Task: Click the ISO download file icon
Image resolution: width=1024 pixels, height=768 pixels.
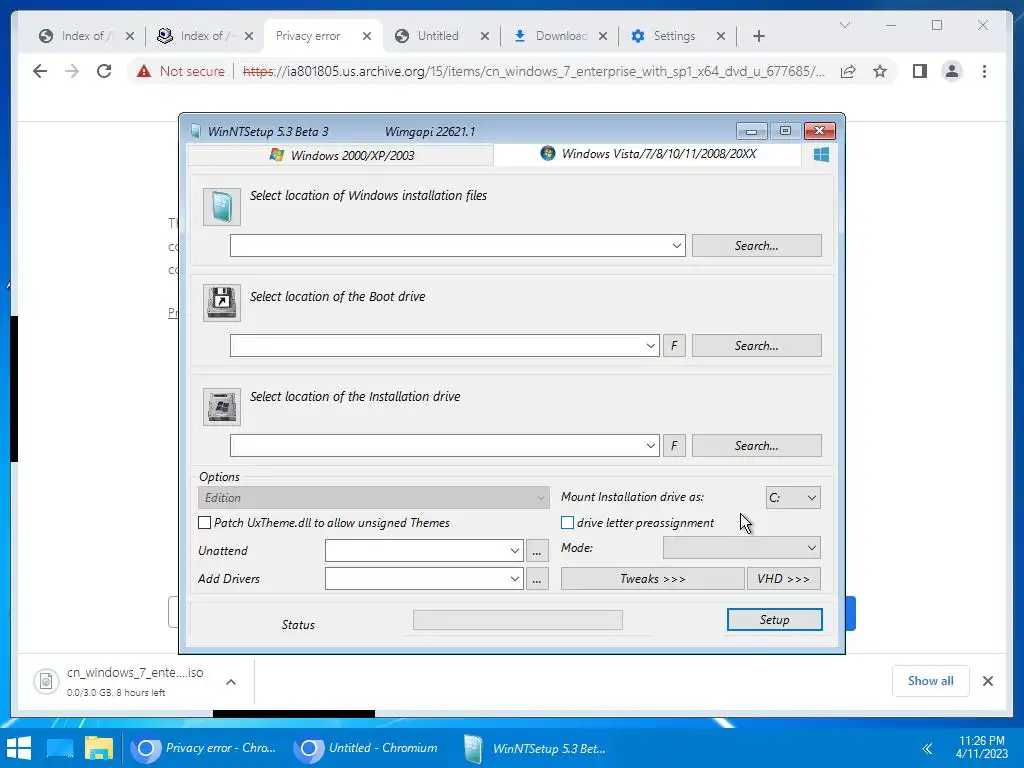Action: tap(46, 681)
